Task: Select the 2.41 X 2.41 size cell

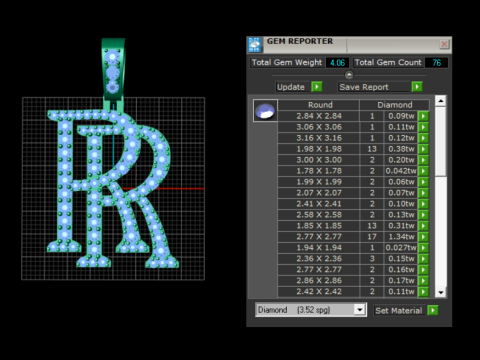Action: click(x=319, y=204)
